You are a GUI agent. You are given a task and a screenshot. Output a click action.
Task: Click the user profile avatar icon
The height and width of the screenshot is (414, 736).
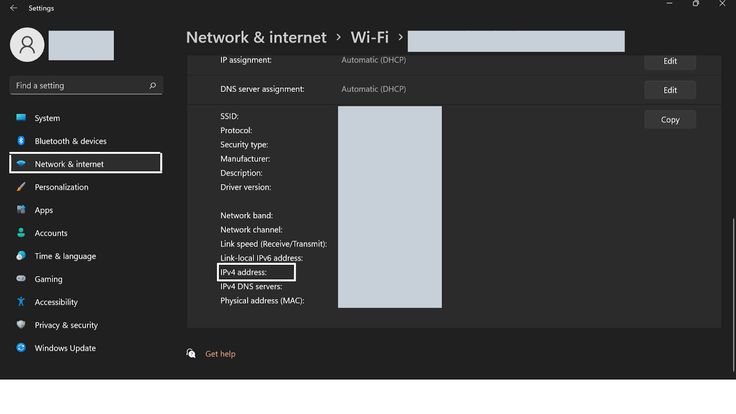27,45
